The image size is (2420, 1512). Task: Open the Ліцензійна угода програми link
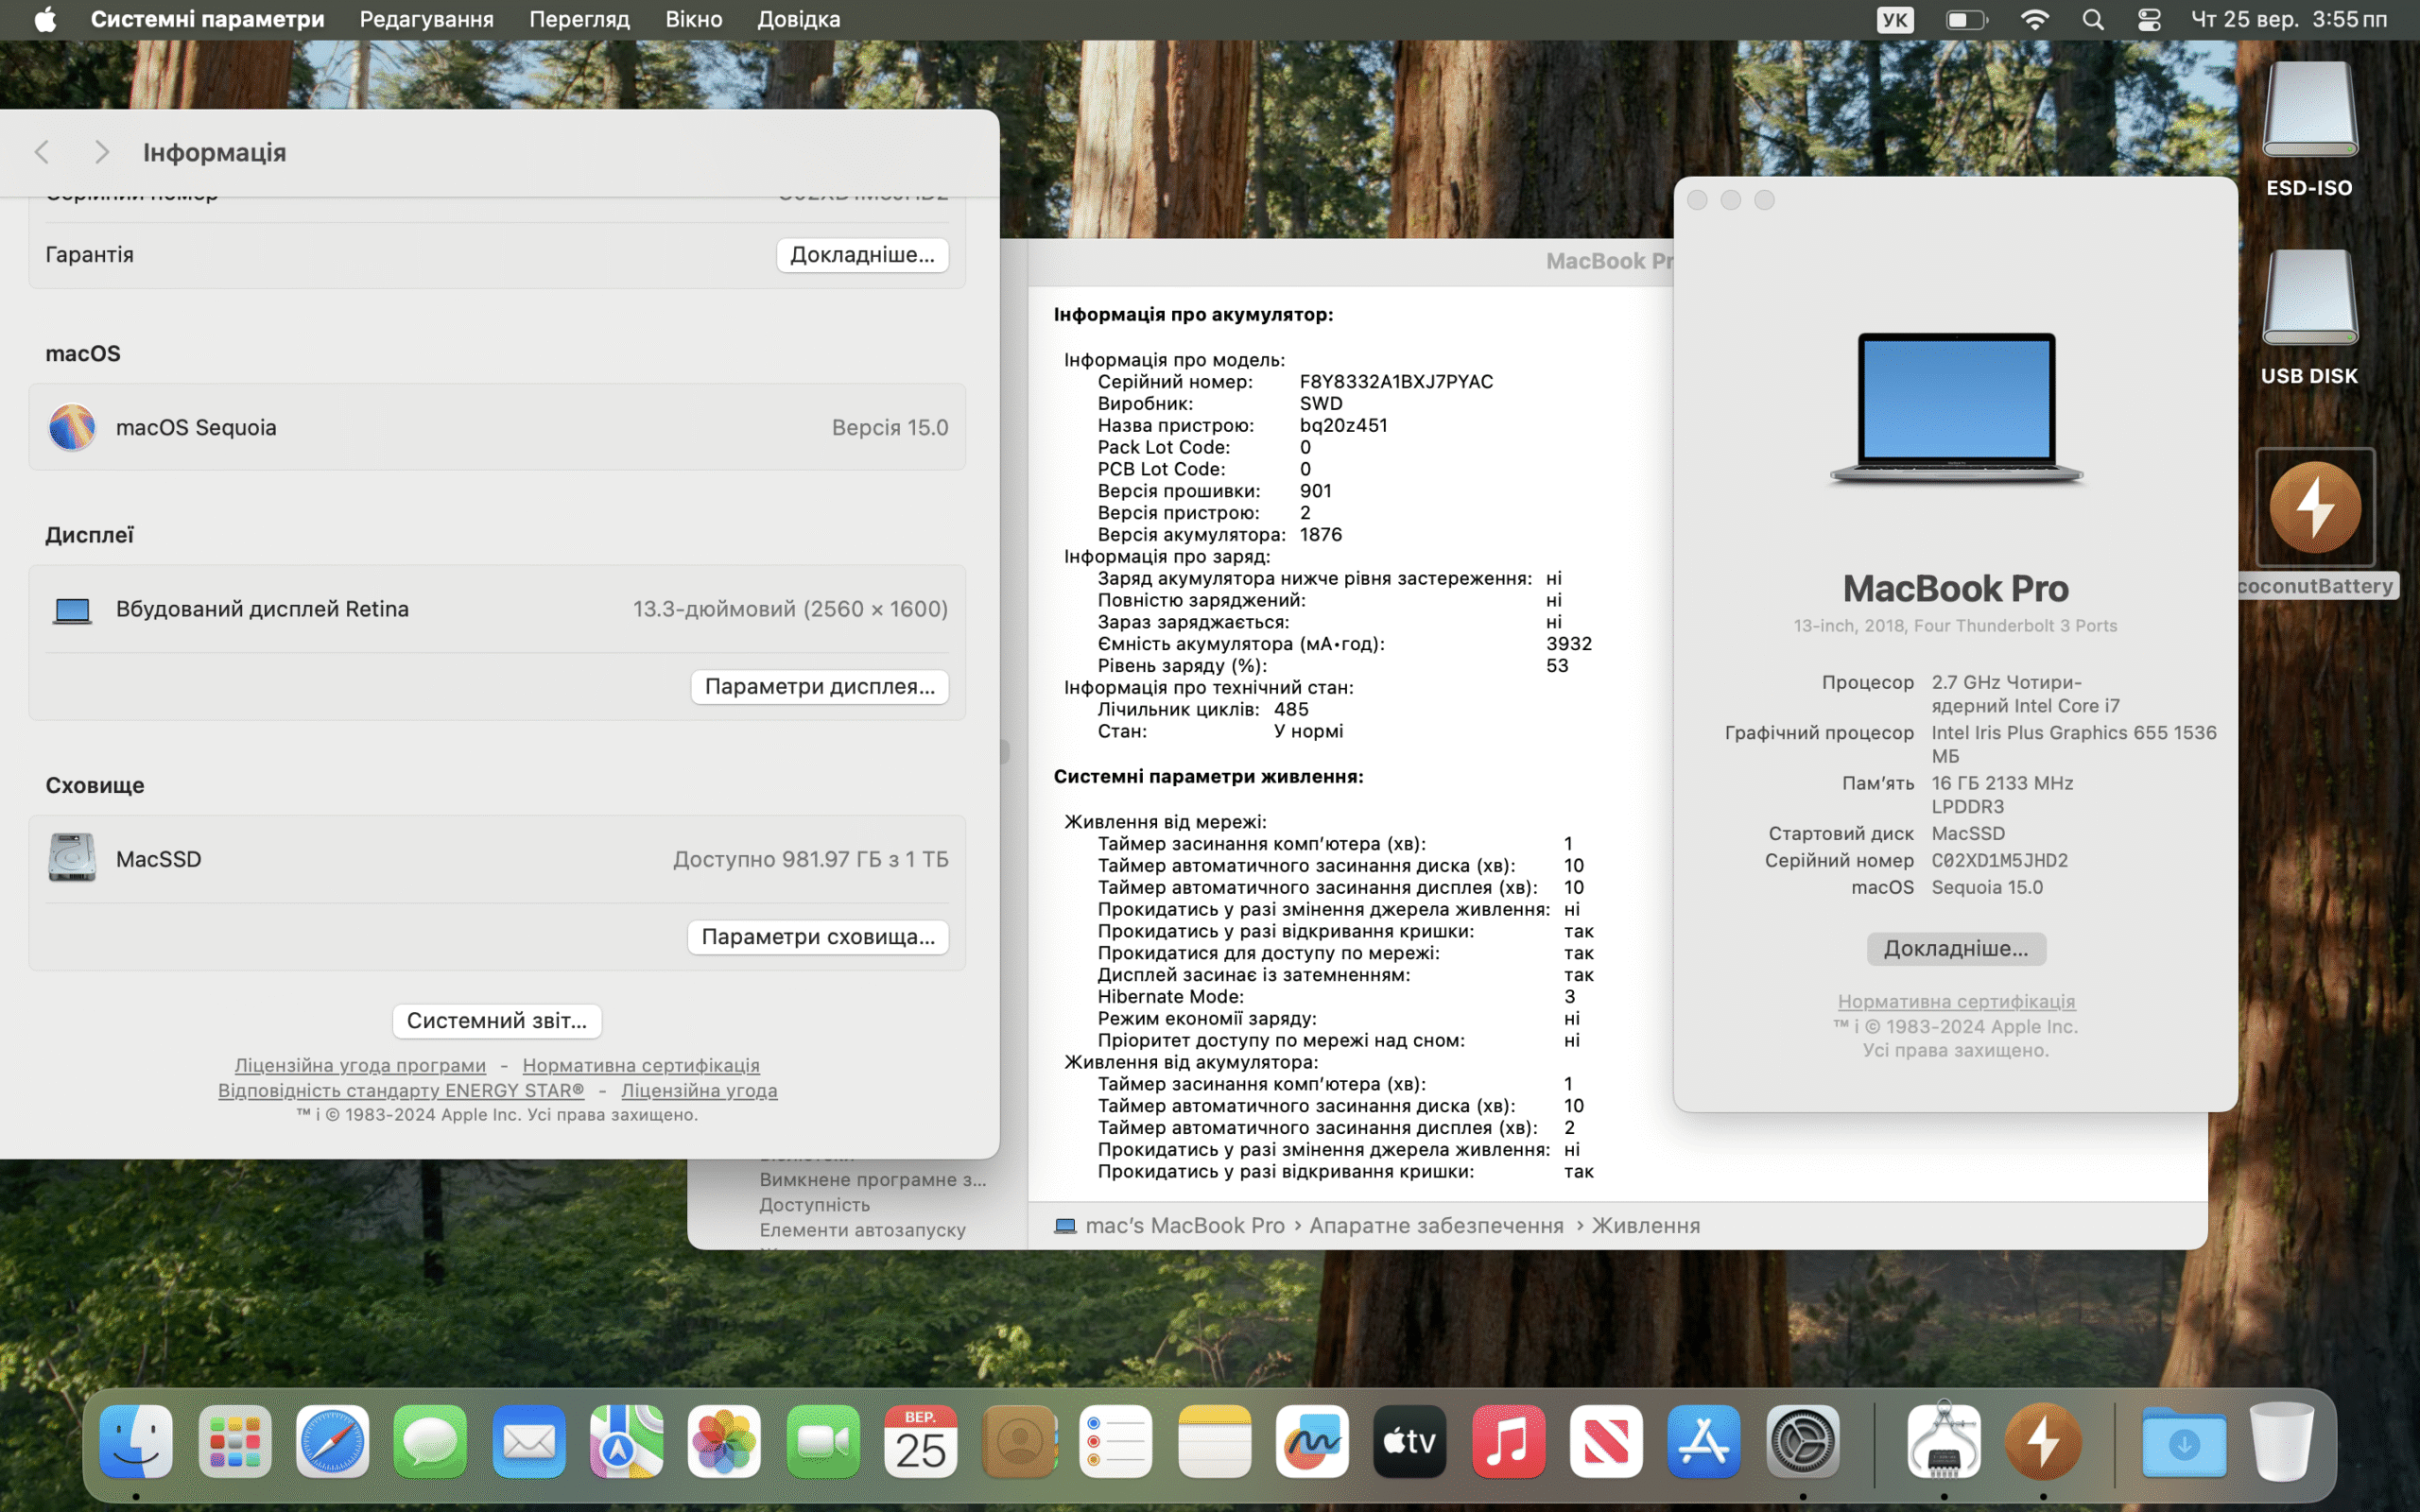click(x=360, y=1065)
